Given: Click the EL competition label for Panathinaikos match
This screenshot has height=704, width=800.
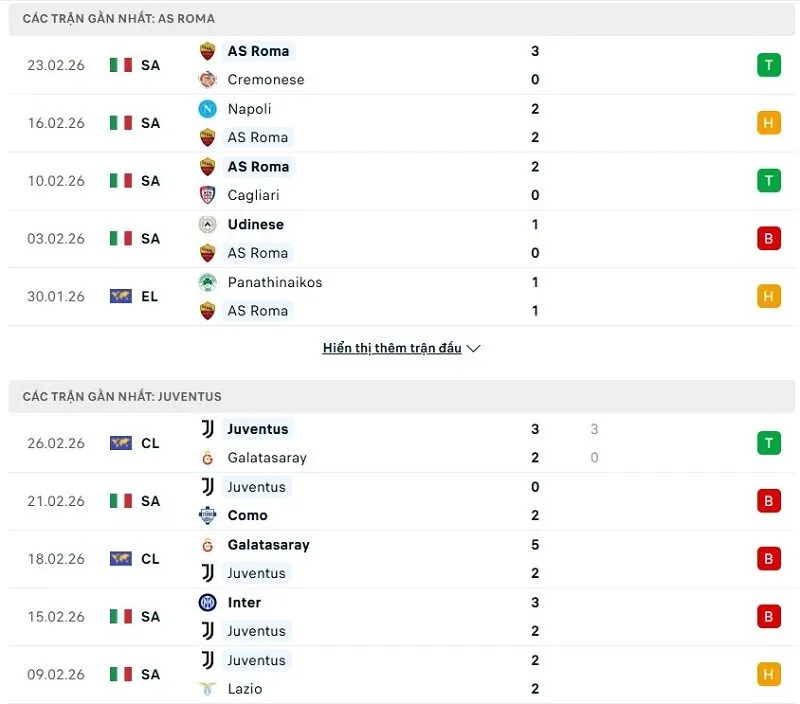Looking at the screenshot, I should (x=150, y=296).
